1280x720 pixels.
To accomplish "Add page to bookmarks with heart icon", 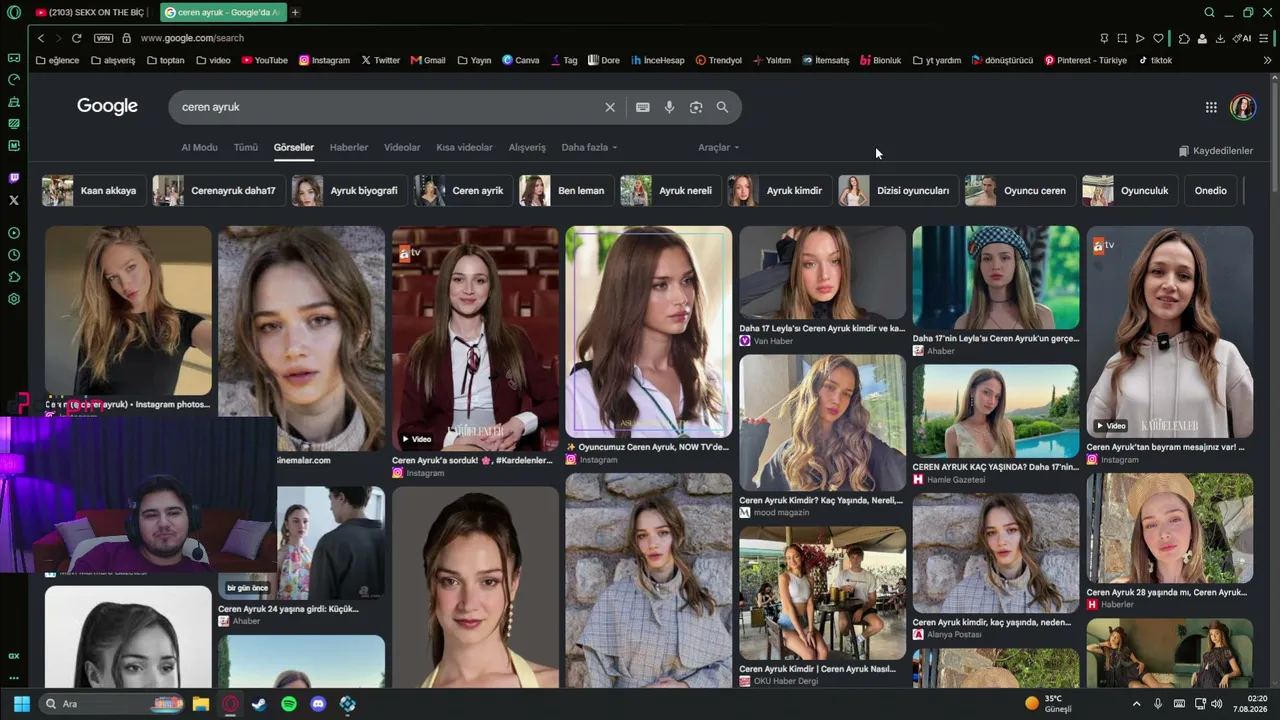I will [1158, 38].
